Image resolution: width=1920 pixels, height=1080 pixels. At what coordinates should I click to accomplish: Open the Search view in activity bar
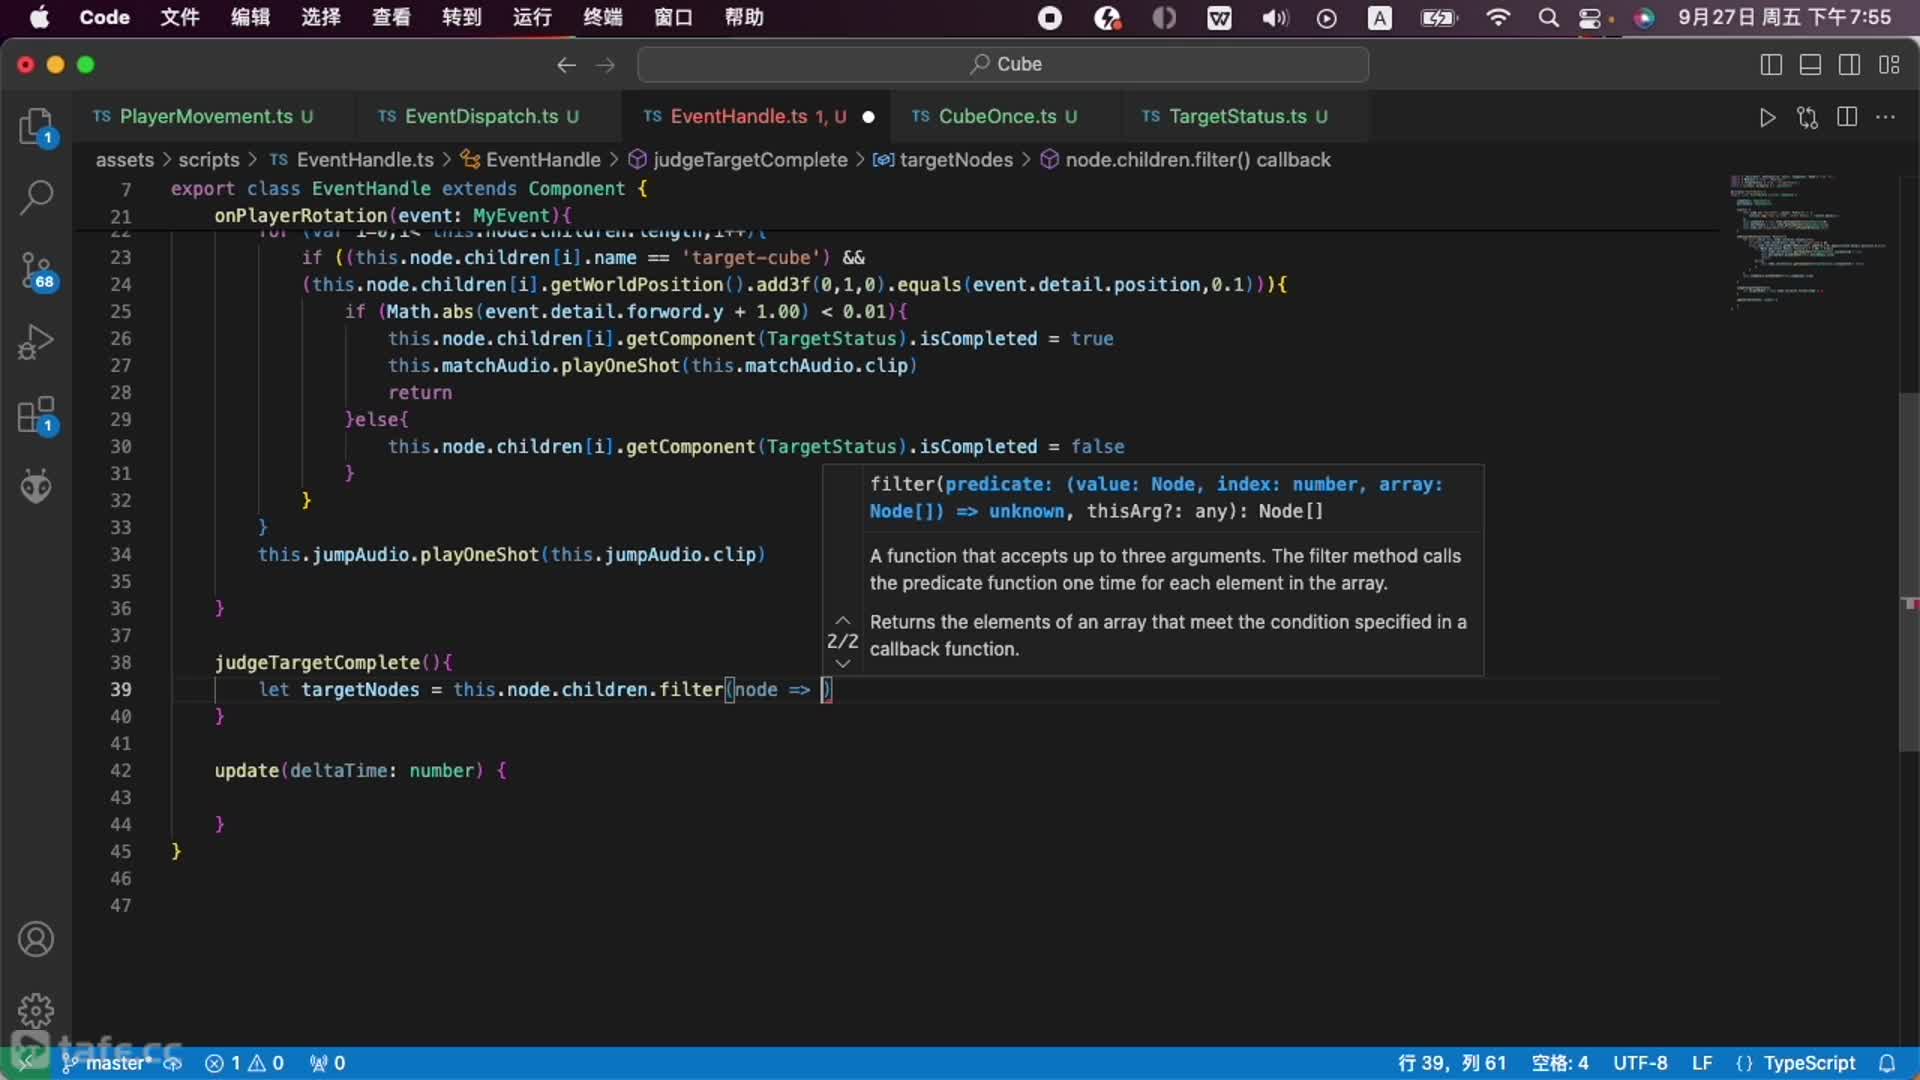[36, 197]
